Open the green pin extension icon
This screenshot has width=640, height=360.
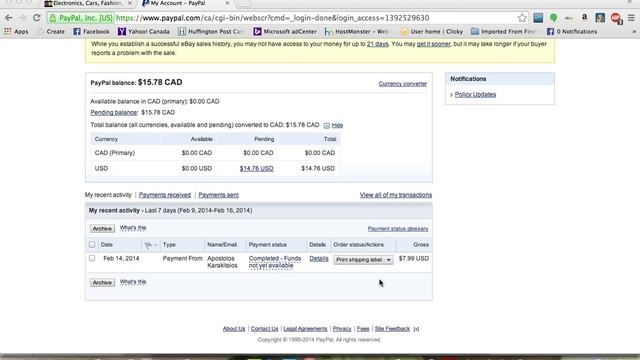tap(553, 18)
